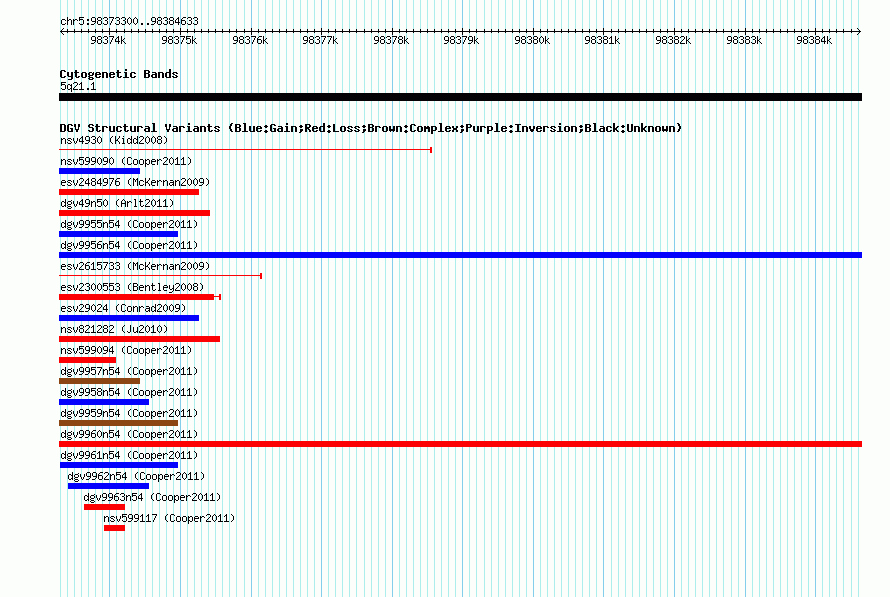Click the DGV Structural Variants track title
The image size is (890, 597).
click(371, 128)
